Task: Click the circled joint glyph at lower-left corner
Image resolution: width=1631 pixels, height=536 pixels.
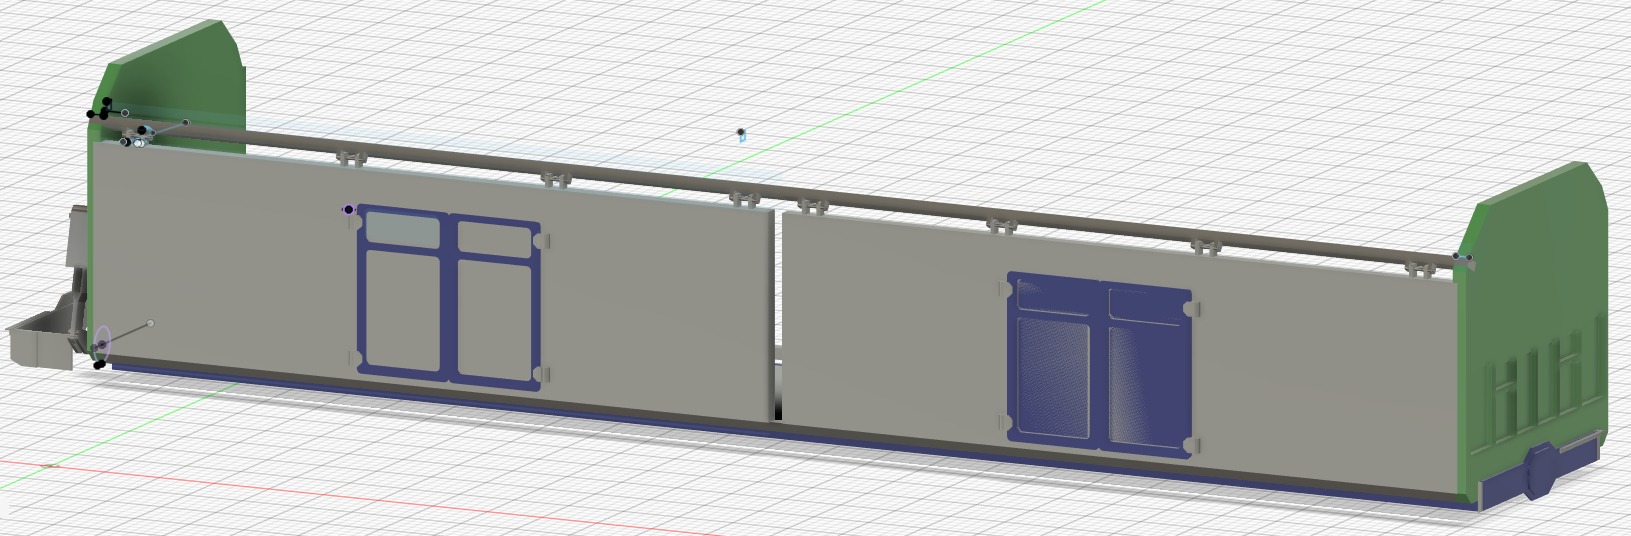Action: point(102,344)
